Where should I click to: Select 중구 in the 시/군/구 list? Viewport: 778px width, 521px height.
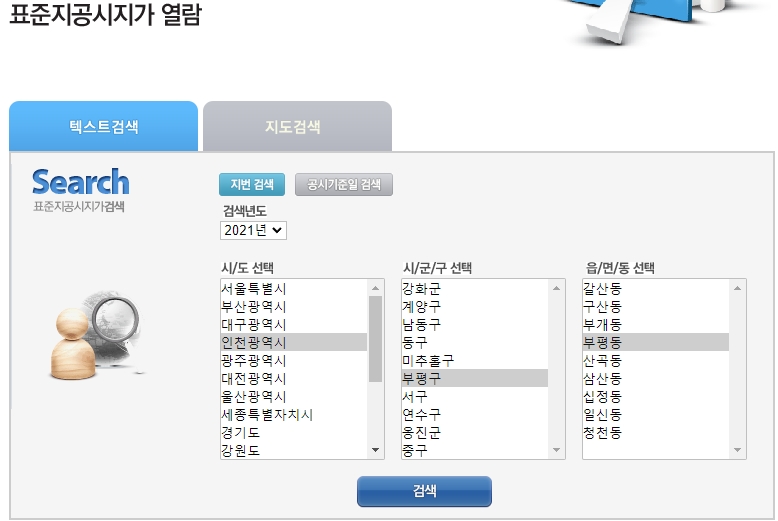475,450
